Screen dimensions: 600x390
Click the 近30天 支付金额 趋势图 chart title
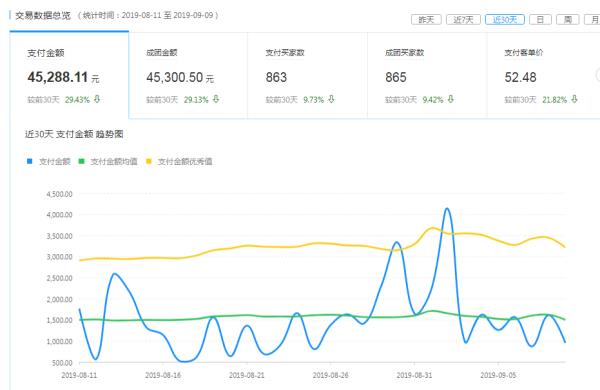pos(74,134)
